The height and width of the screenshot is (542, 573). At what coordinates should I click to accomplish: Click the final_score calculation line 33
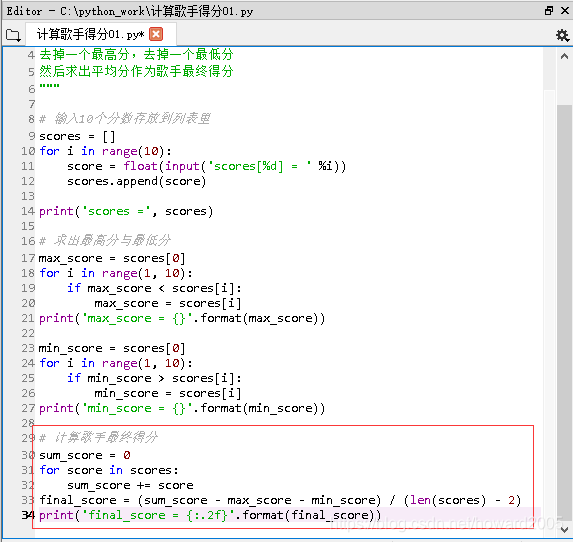(280, 500)
